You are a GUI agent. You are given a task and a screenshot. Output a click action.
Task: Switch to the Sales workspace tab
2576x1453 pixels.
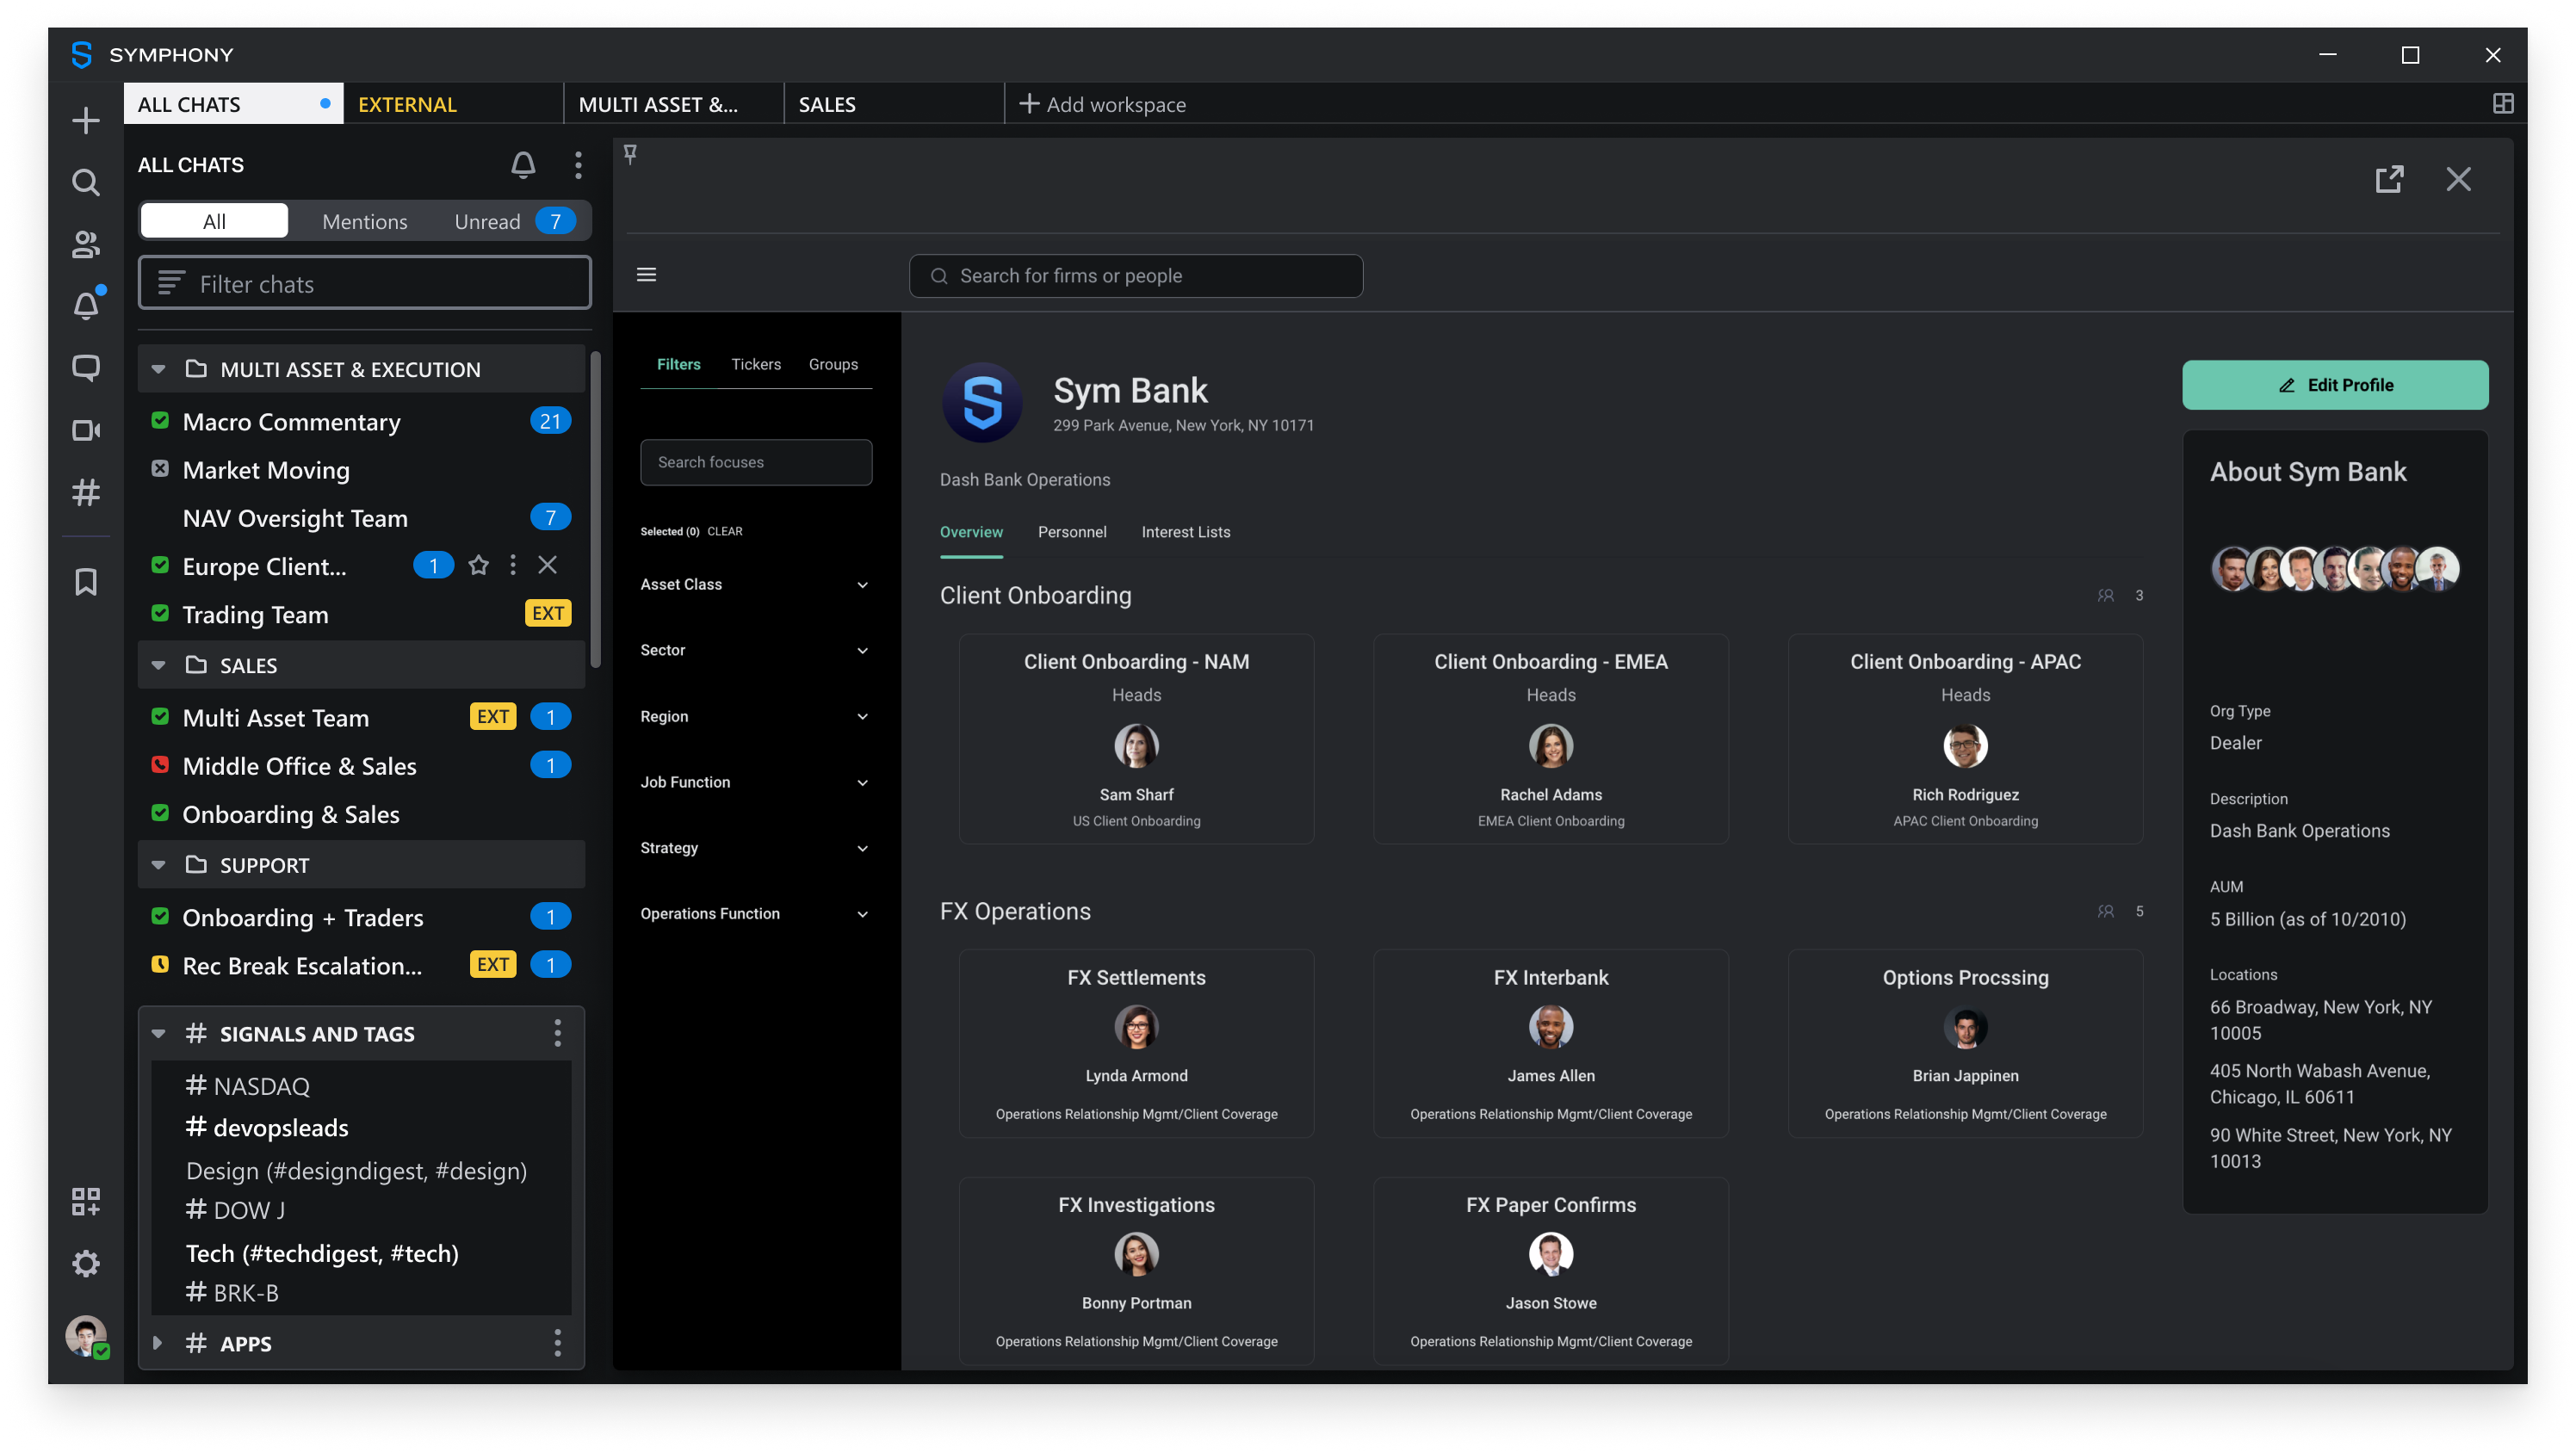coord(893,104)
